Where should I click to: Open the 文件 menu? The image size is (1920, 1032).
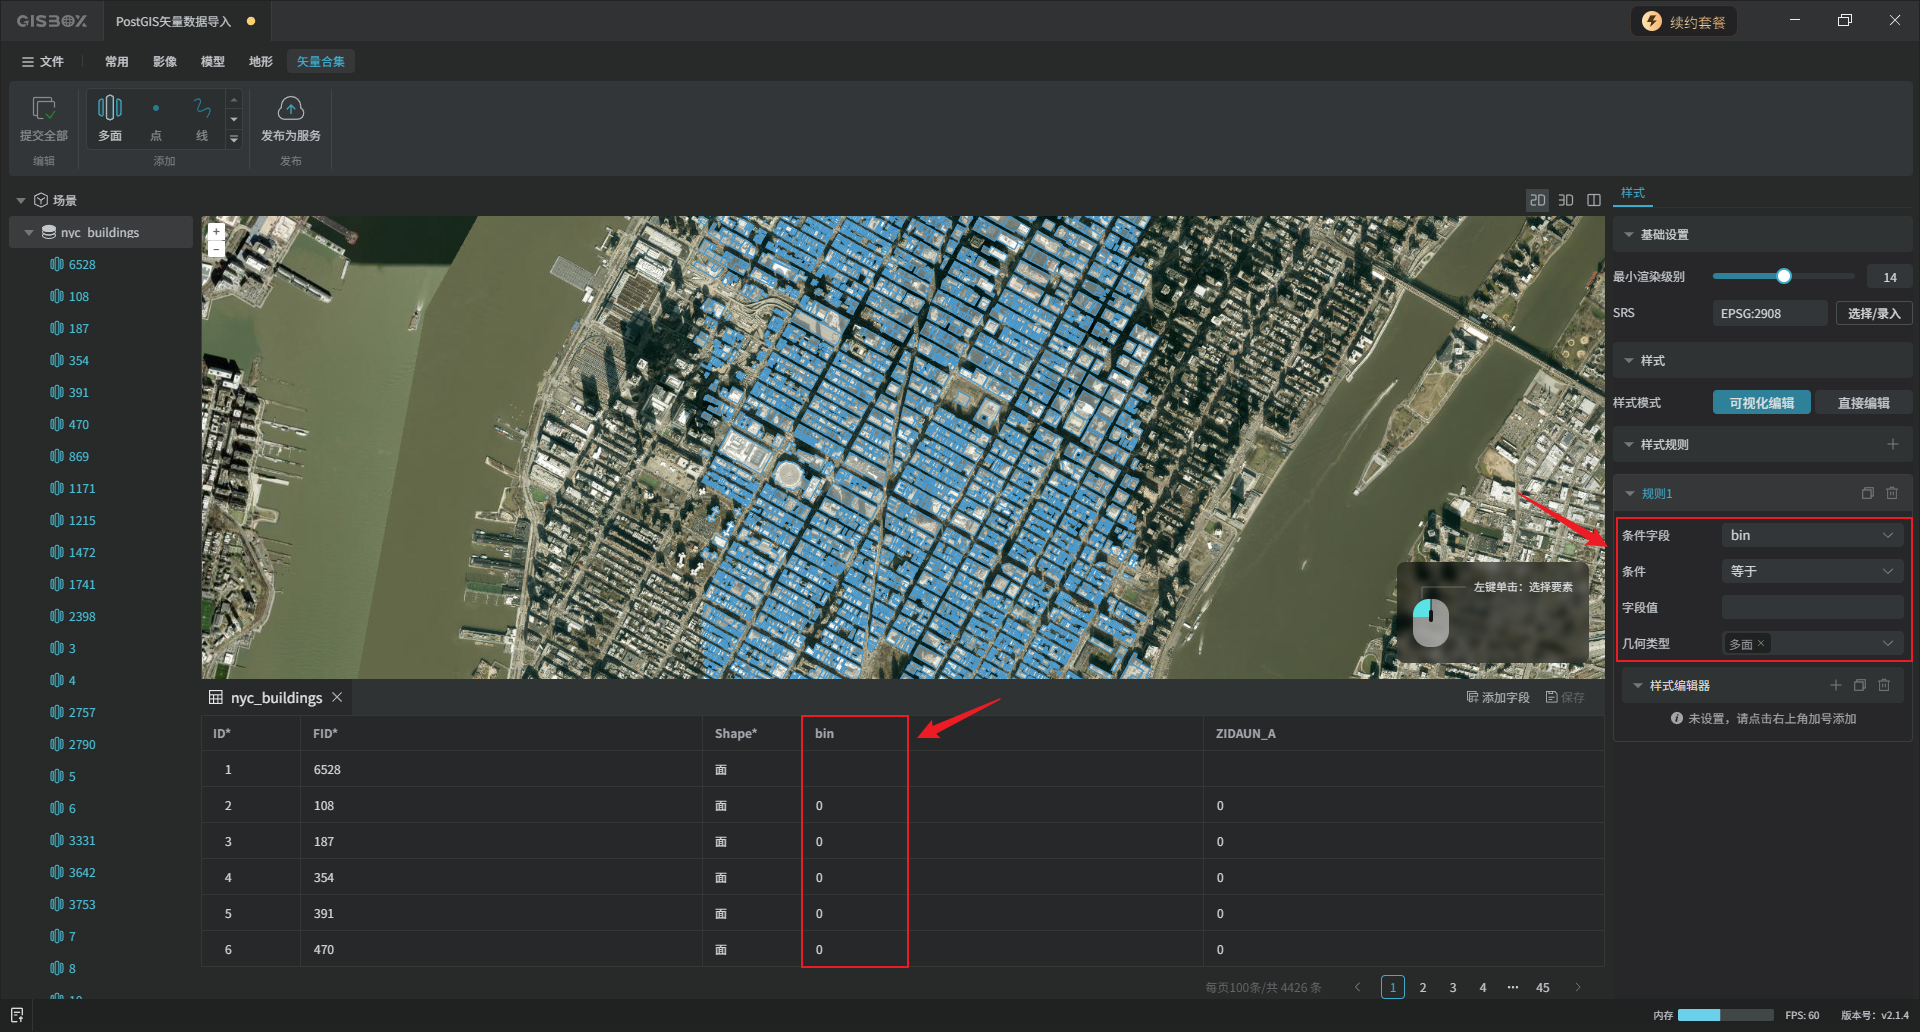click(43, 62)
